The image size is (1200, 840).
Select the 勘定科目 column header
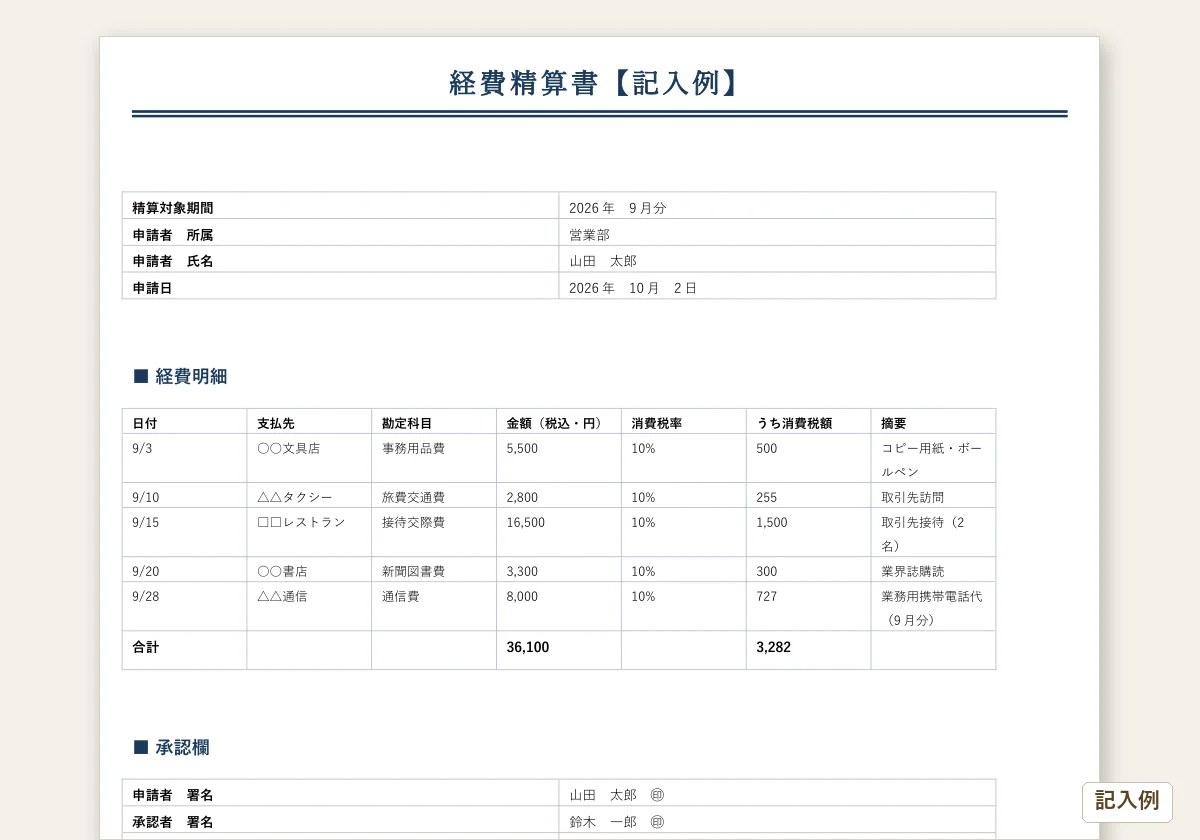point(434,423)
